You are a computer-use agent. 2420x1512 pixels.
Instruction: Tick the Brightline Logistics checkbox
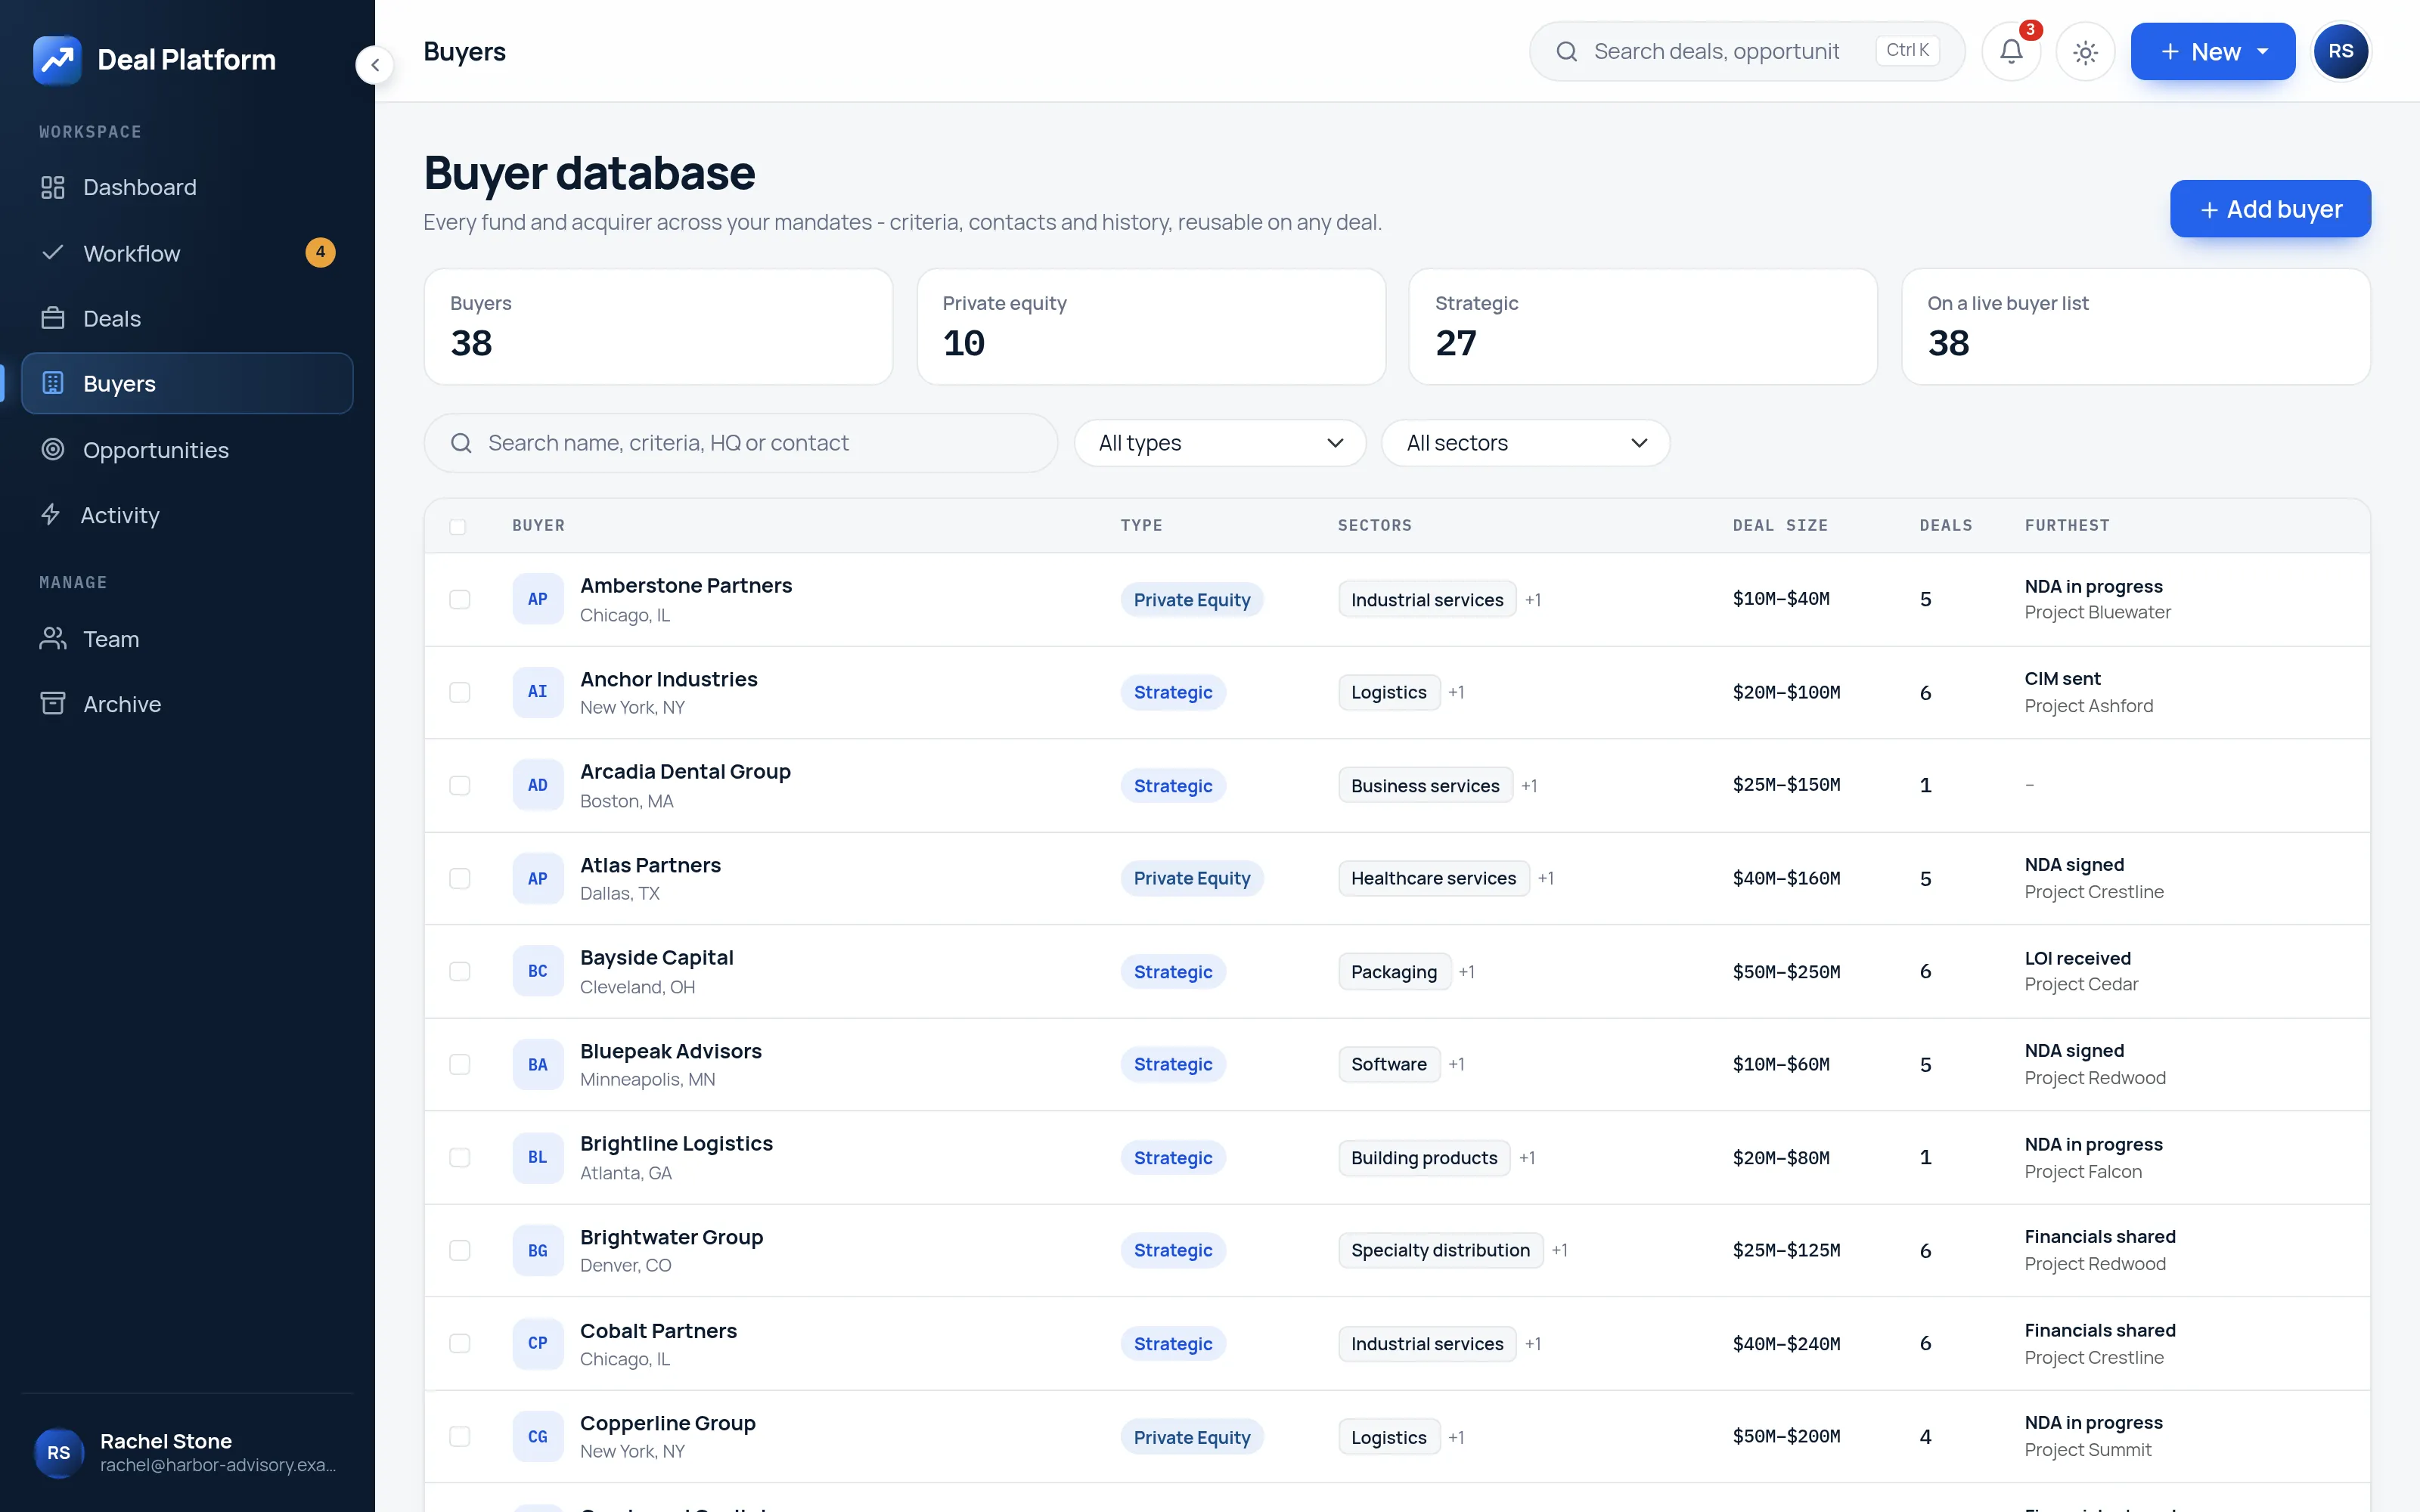pos(460,1157)
